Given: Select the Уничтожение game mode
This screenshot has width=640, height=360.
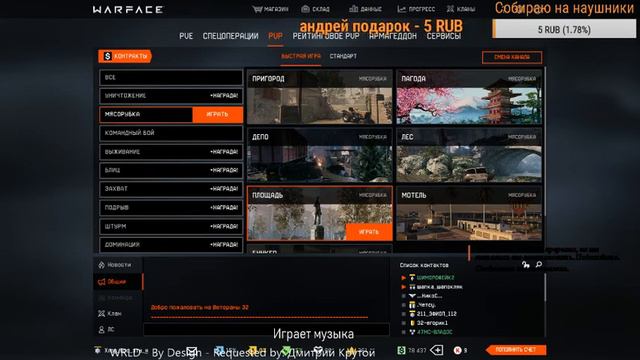Looking at the screenshot, I should click(x=171, y=96).
